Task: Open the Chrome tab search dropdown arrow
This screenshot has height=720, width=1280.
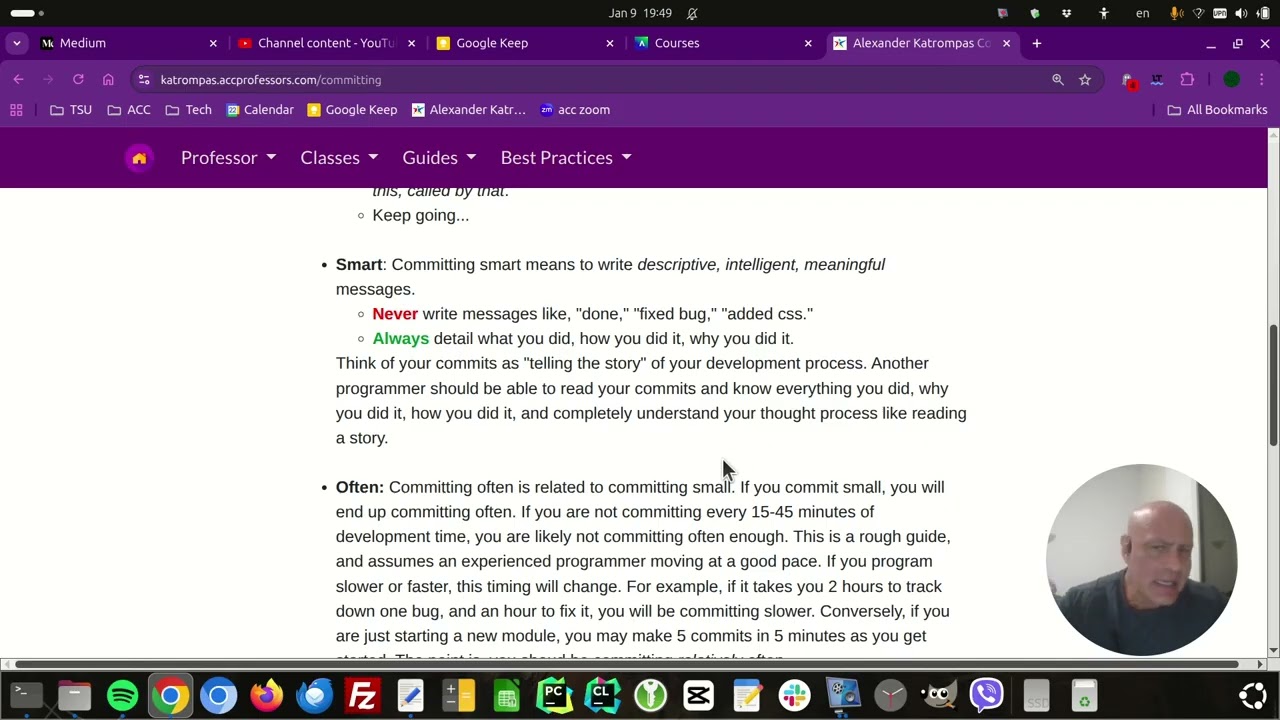Action: pos(17,43)
